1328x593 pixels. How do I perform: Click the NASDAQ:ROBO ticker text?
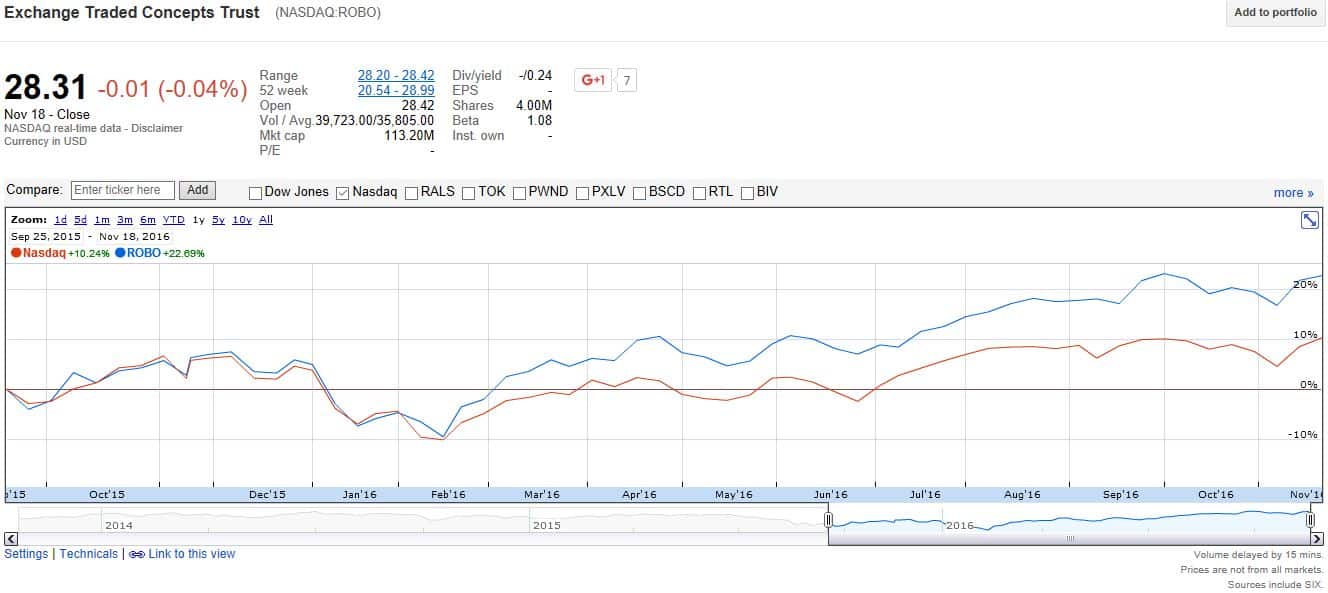point(327,13)
